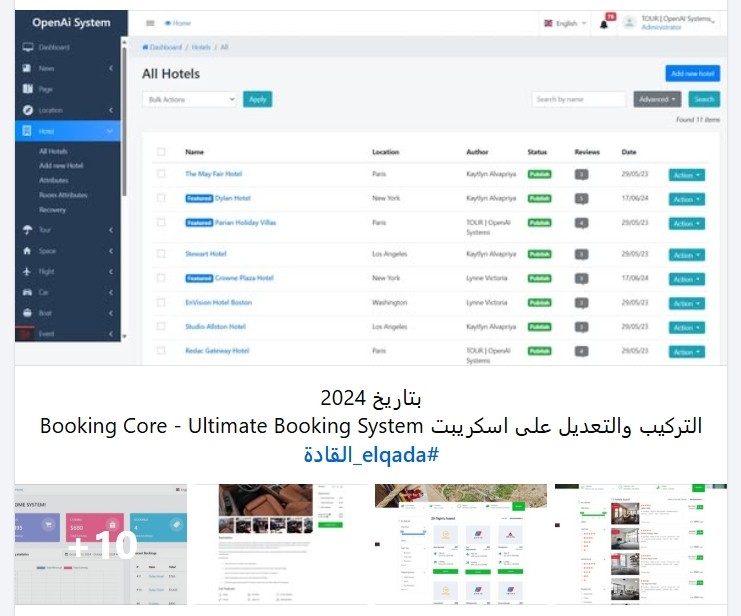Click the user avatar icon in the header
The width and height of the screenshot is (741, 616).
pyautogui.click(x=629, y=22)
